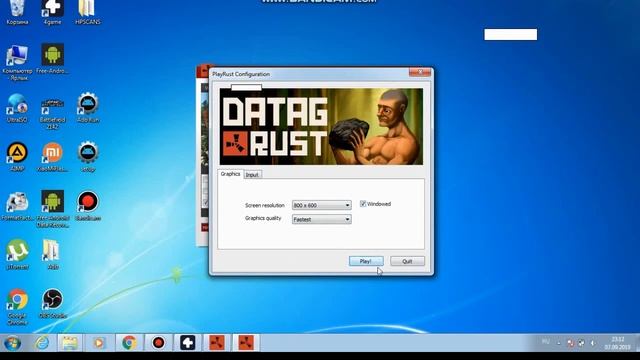Click the Chrome taskbar icon
The image size is (640, 360).
point(129,343)
